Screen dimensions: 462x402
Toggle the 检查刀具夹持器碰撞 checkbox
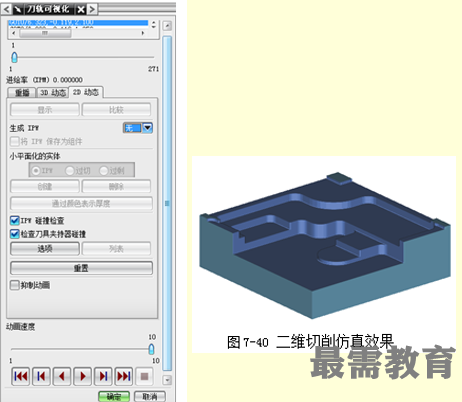pyautogui.click(x=14, y=234)
